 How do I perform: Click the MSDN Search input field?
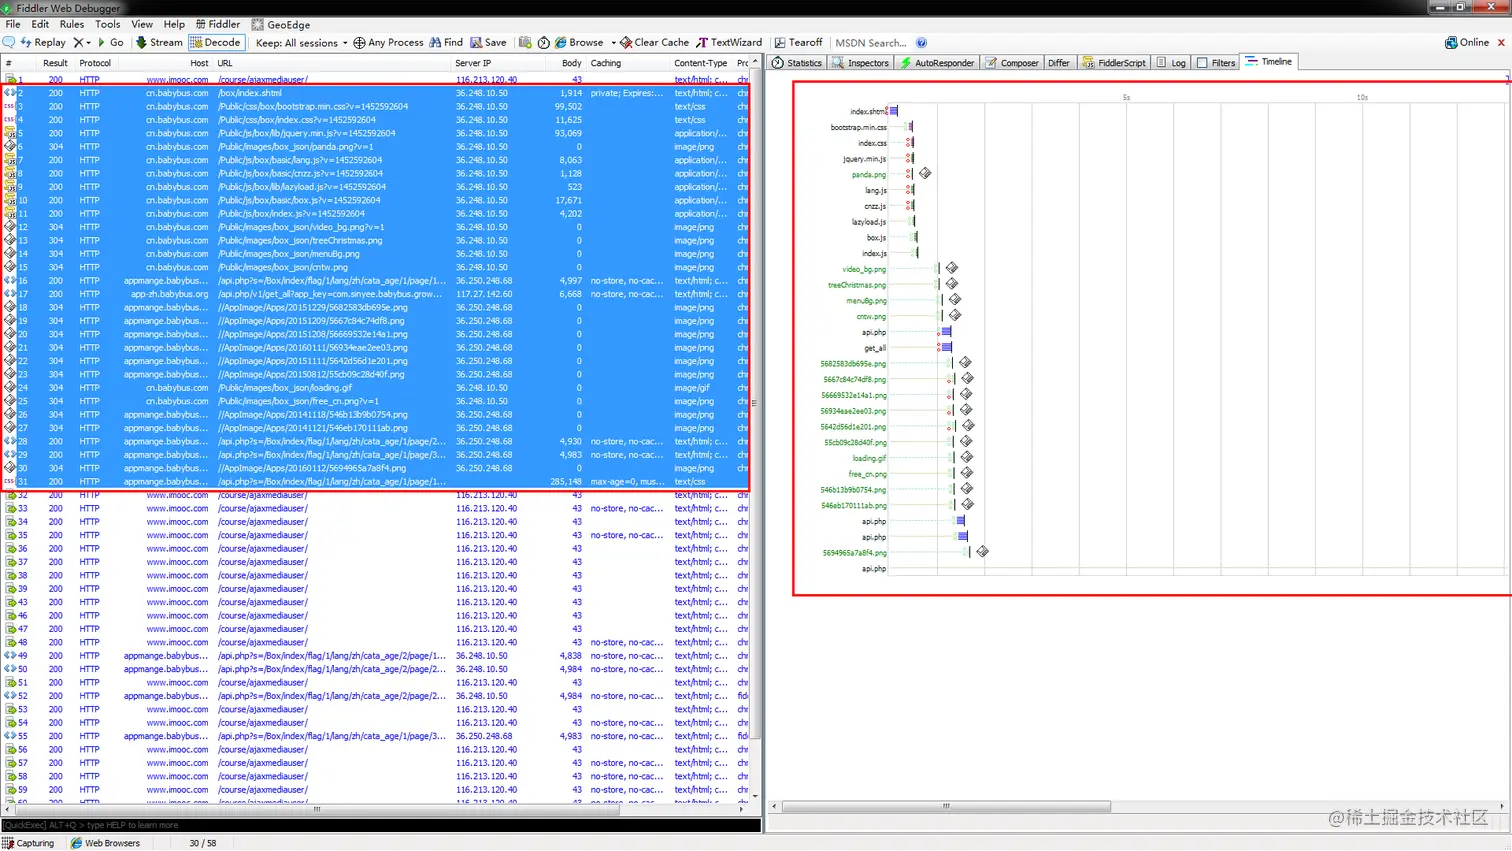pos(871,43)
